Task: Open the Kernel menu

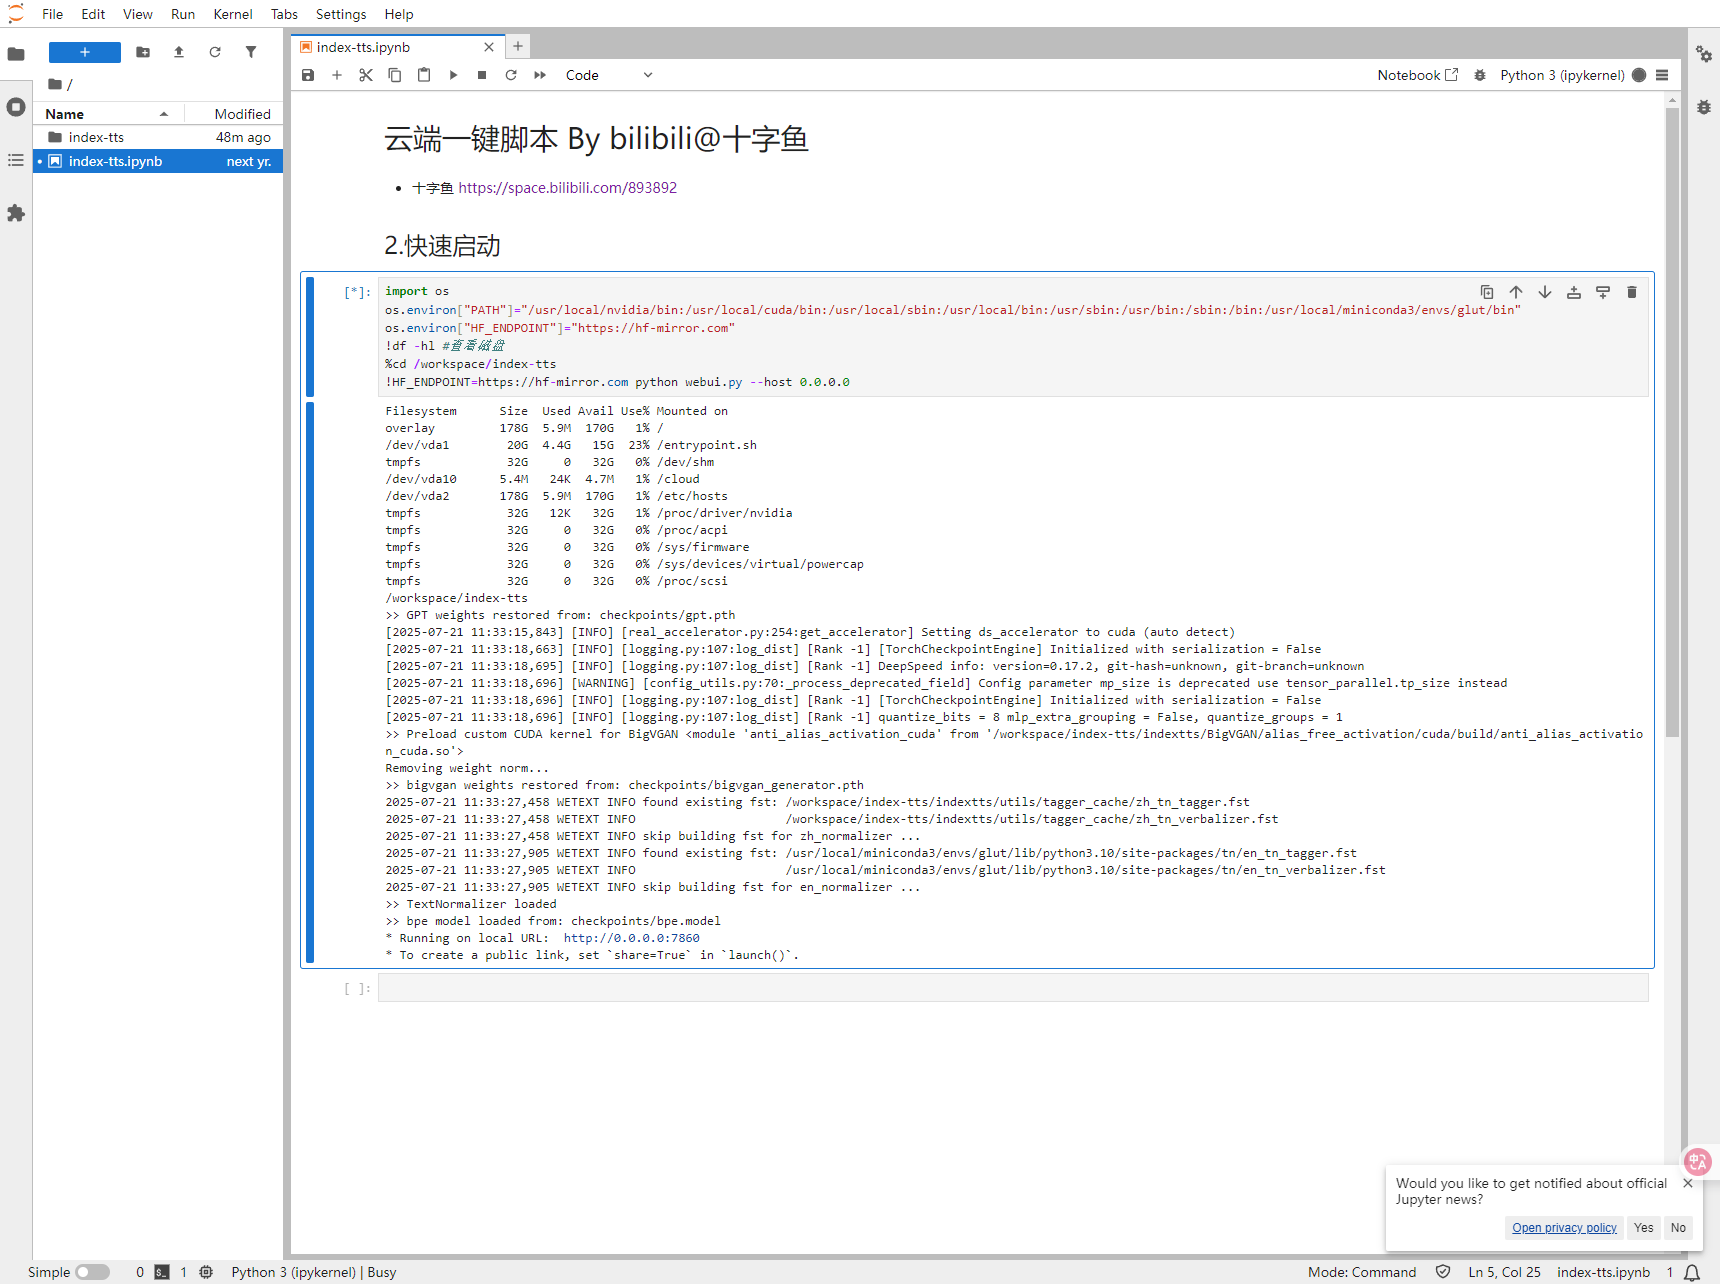Action: coord(233,14)
